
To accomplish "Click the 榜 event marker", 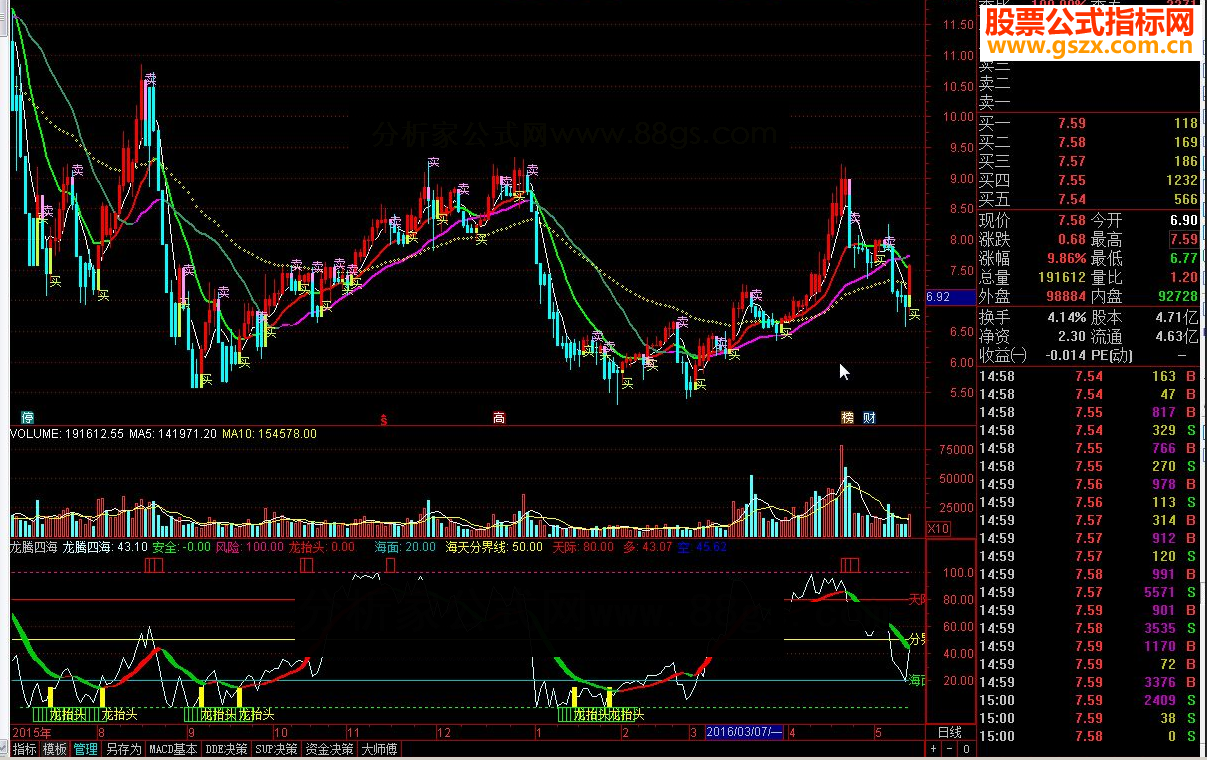I will [x=848, y=417].
